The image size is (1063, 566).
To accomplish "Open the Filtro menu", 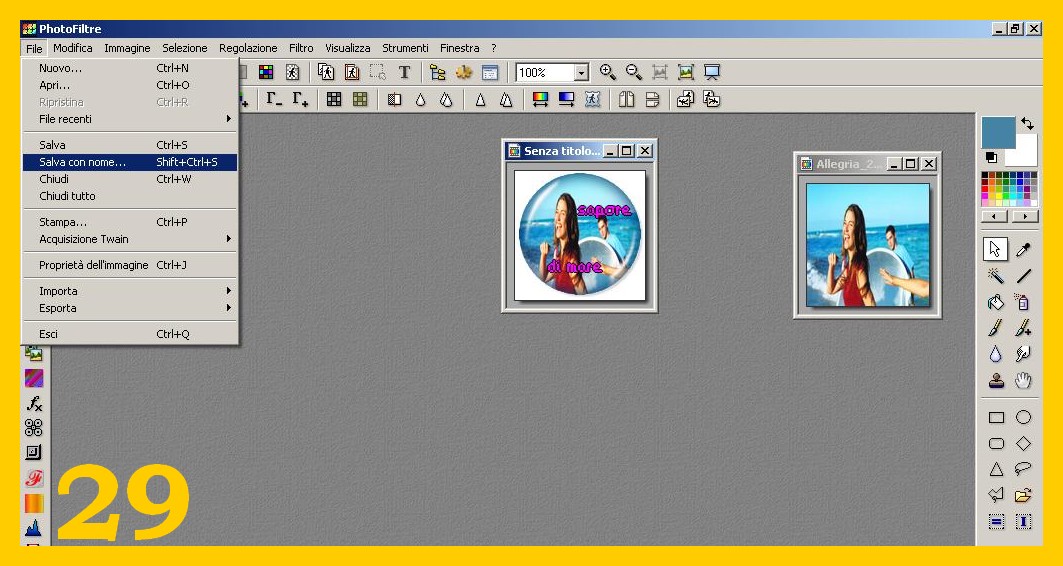I will click(301, 48).
